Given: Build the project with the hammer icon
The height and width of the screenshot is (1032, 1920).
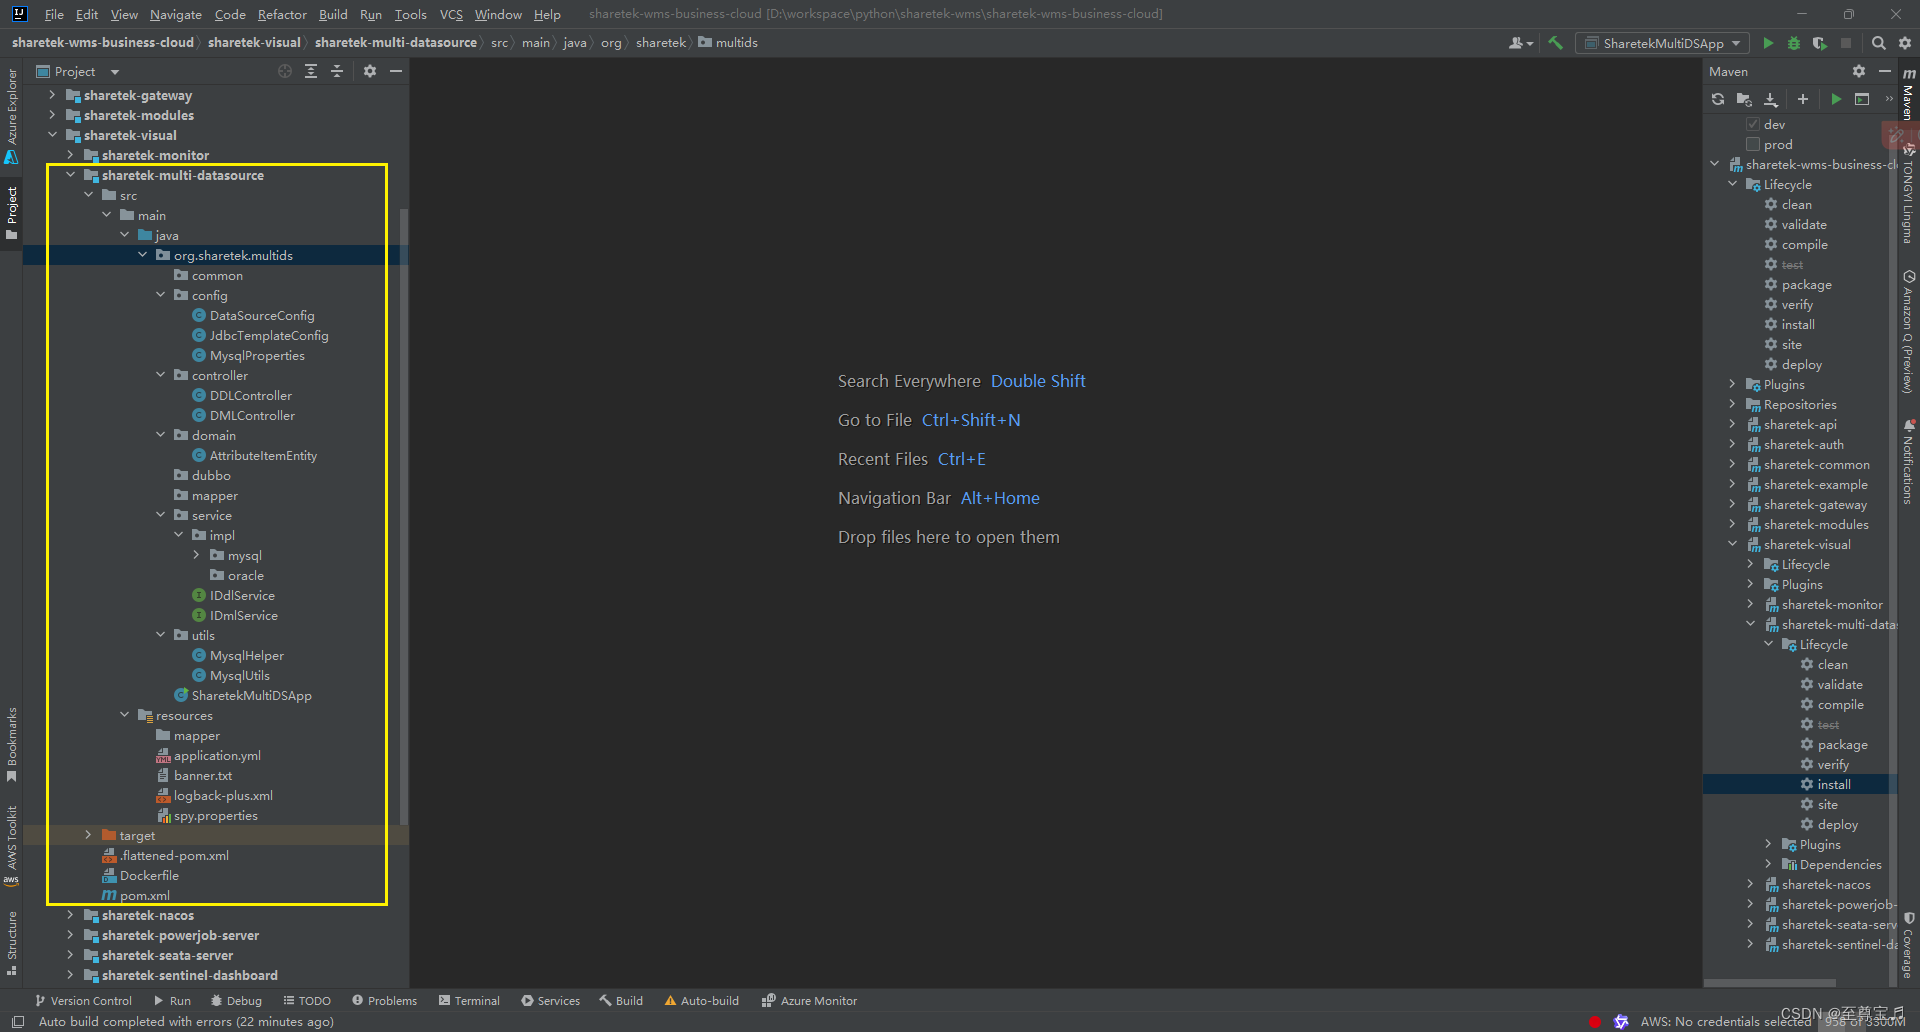Looking at the screenshot, I should (1556, 43).
